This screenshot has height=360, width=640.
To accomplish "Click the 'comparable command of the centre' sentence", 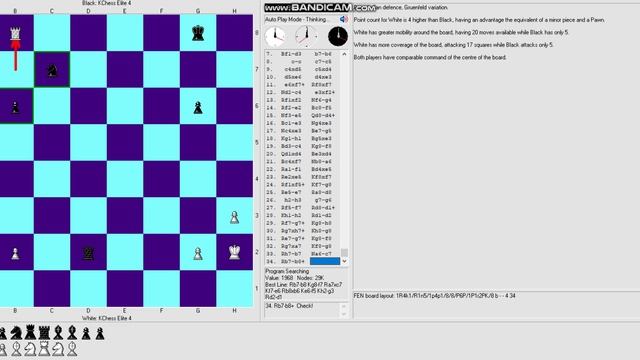I will point(430,58).
